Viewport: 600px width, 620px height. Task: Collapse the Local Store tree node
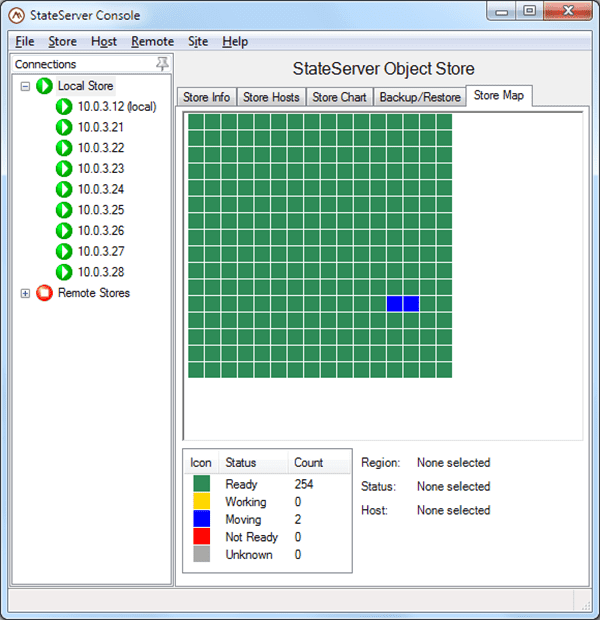click(25, 86)
